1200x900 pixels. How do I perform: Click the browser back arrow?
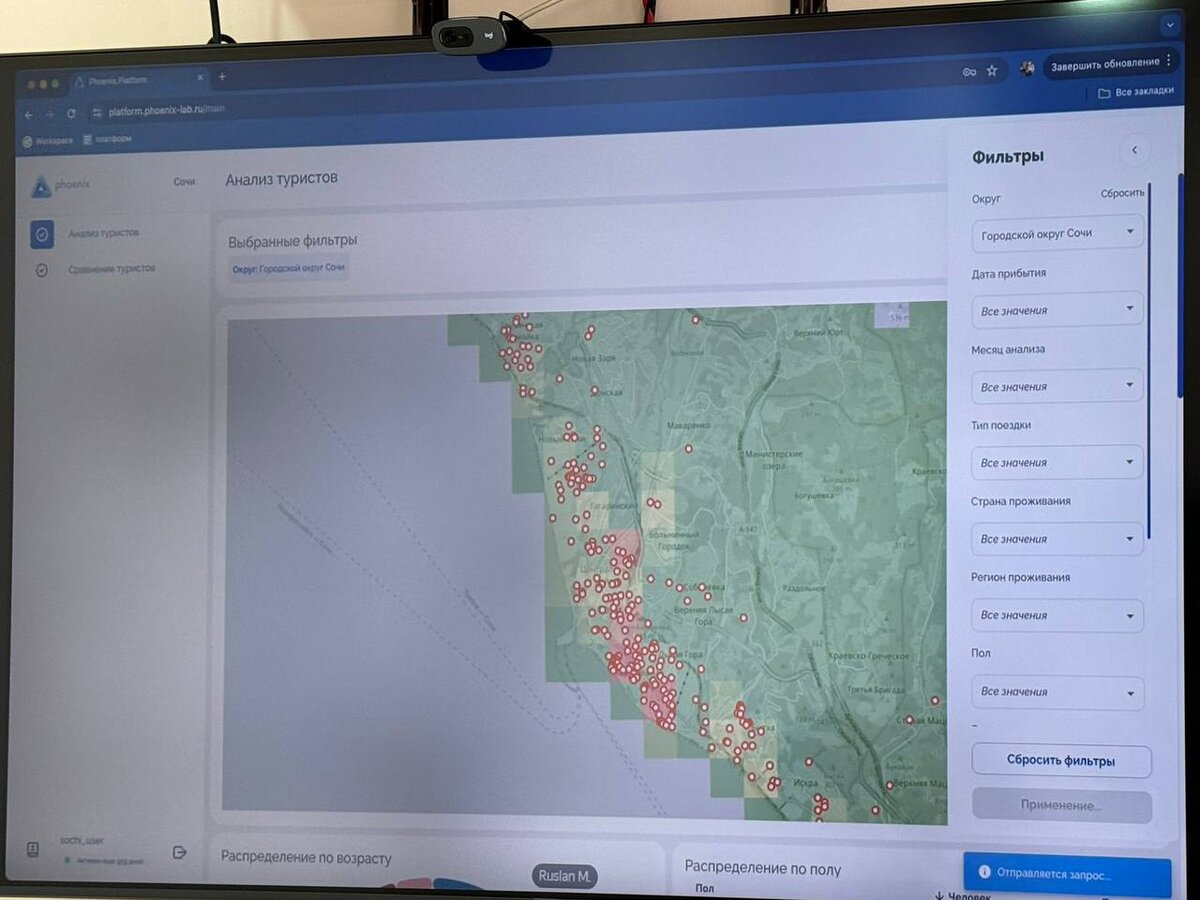pyautogui.click(x=29, y=114)
